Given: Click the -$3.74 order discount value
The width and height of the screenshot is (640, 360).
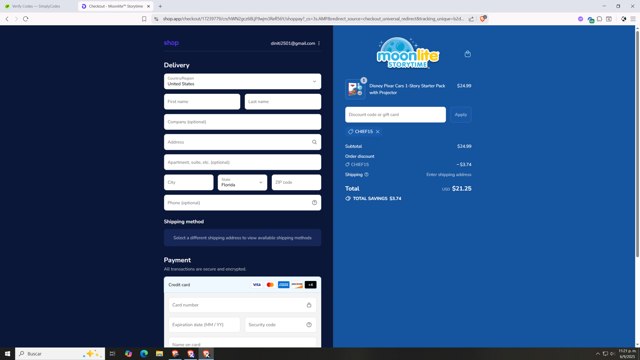Looking at the screenshot, I should [464, 164].
